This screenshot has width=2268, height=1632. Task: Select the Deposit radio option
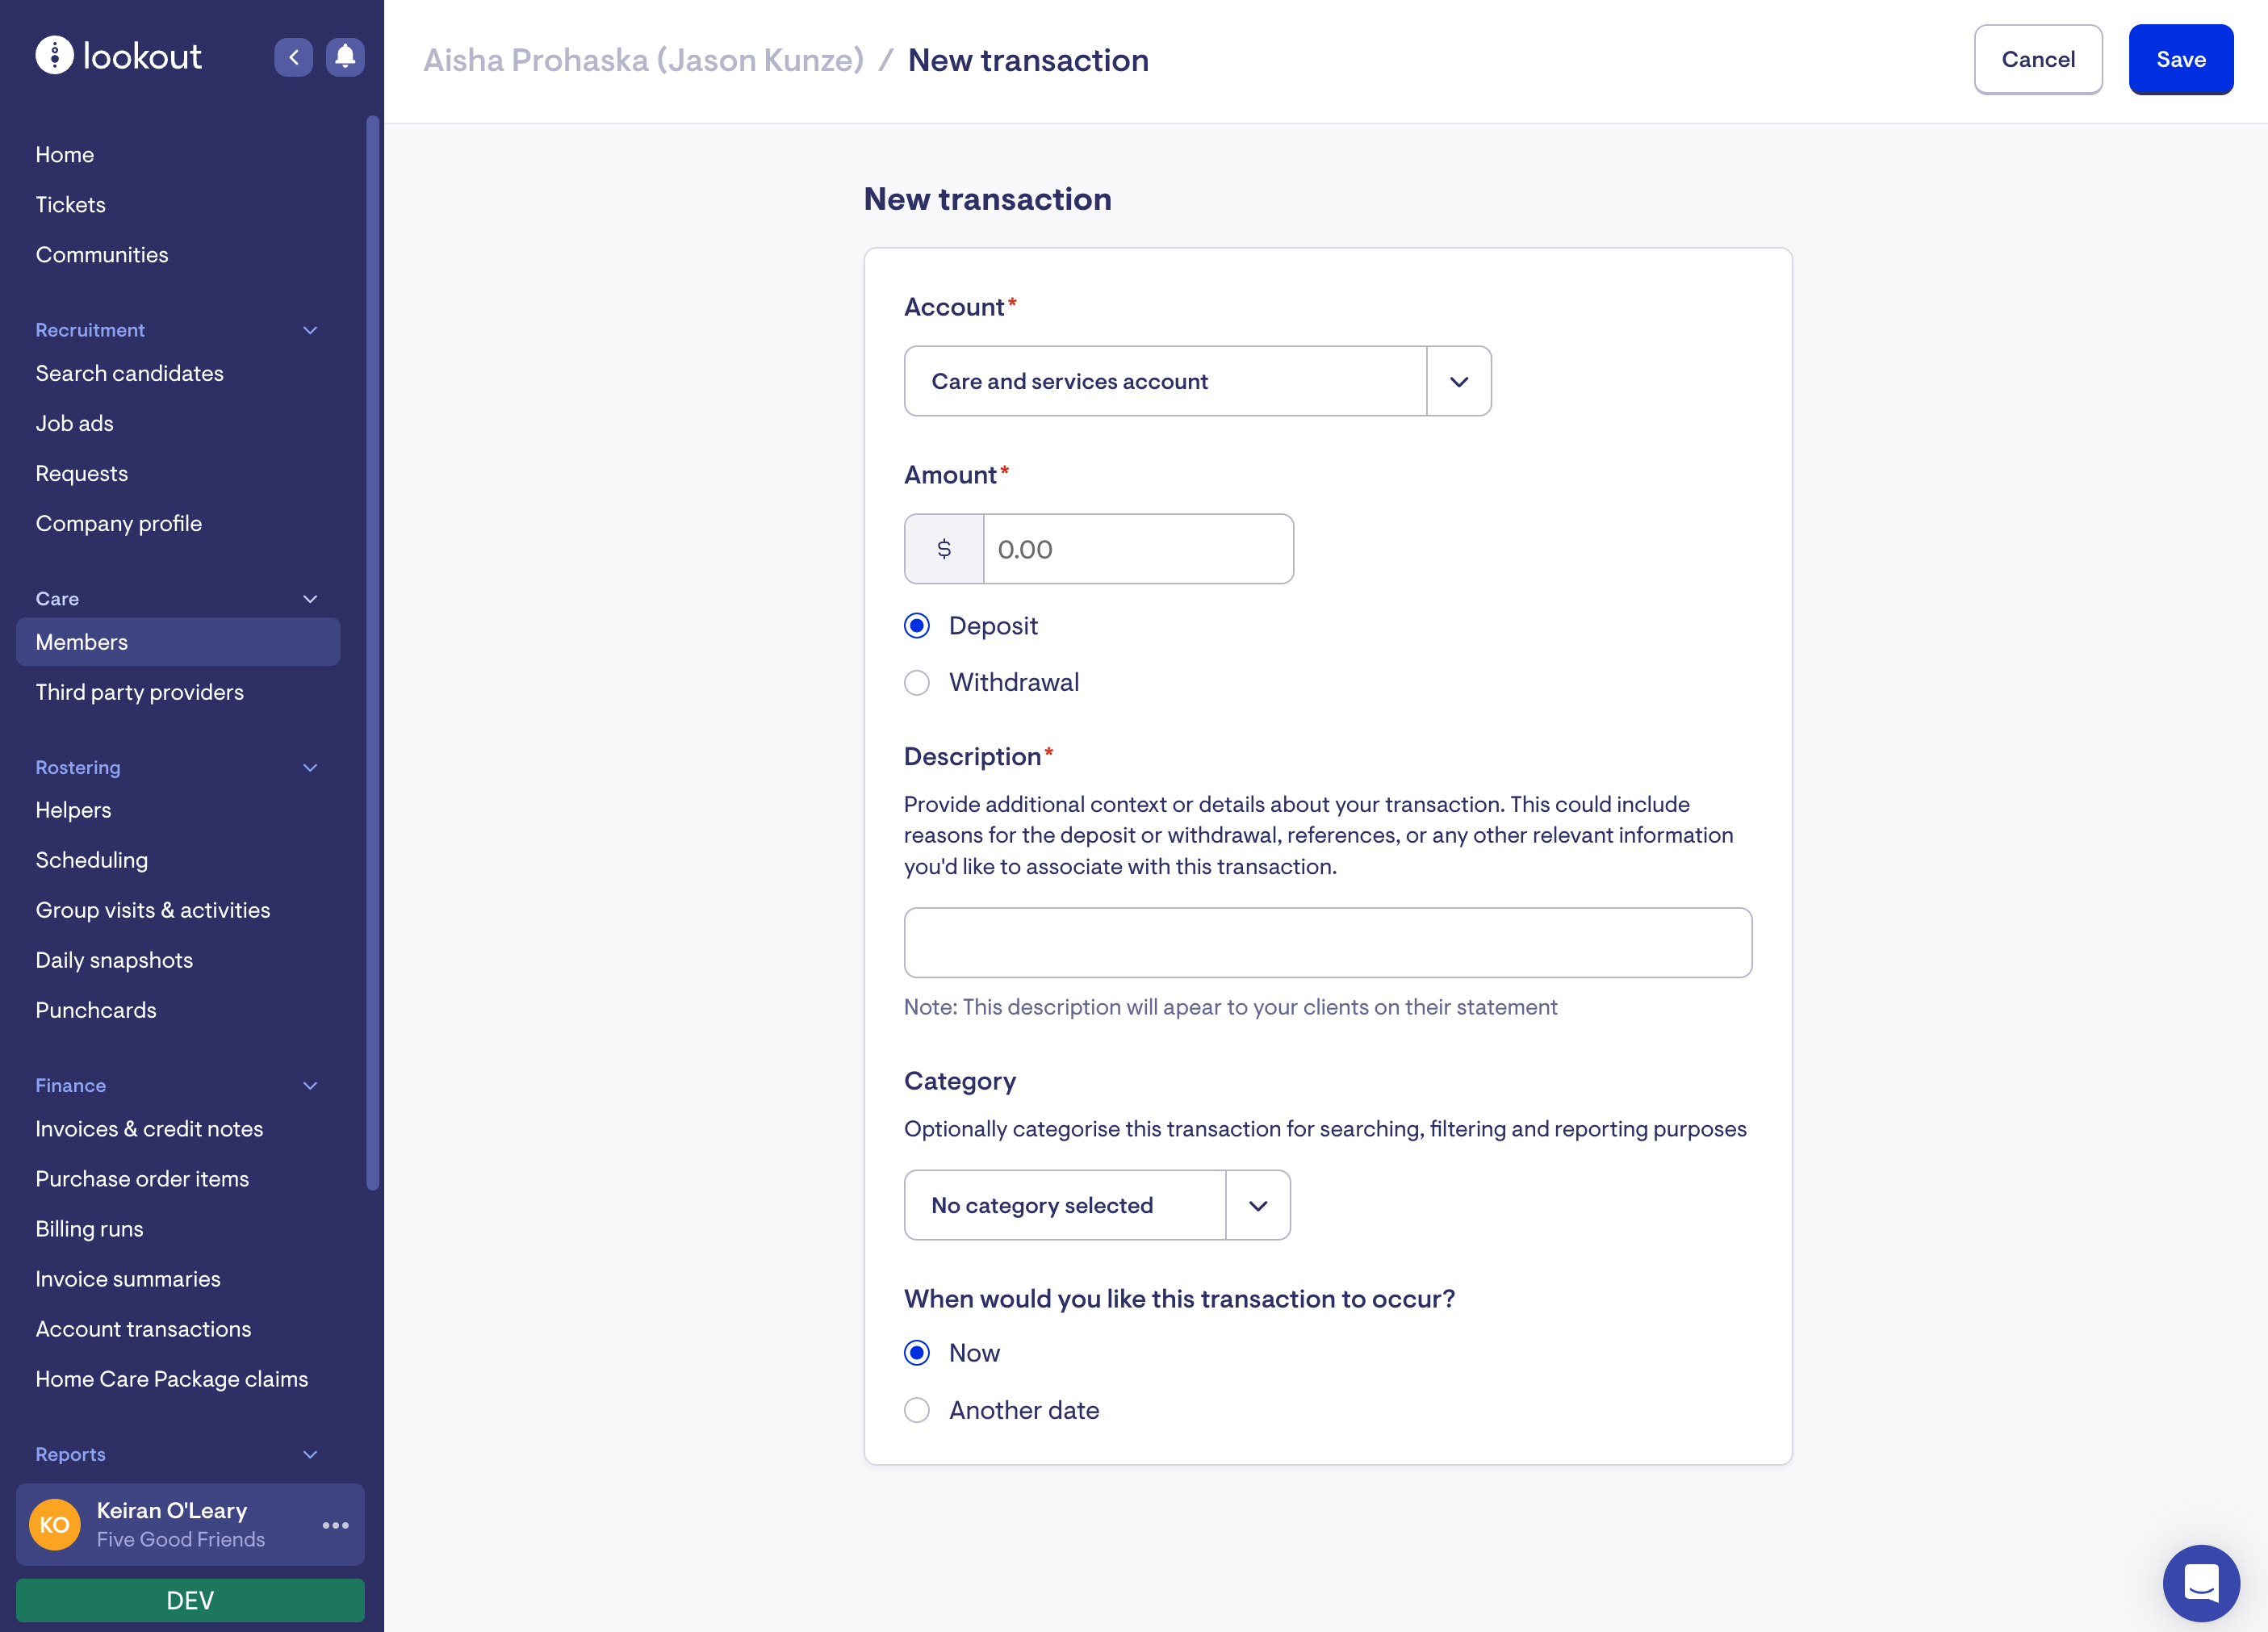[916, 626]
